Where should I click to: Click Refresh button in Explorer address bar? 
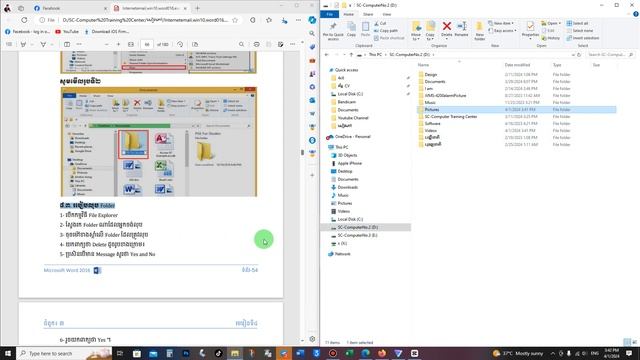[579, 55]
